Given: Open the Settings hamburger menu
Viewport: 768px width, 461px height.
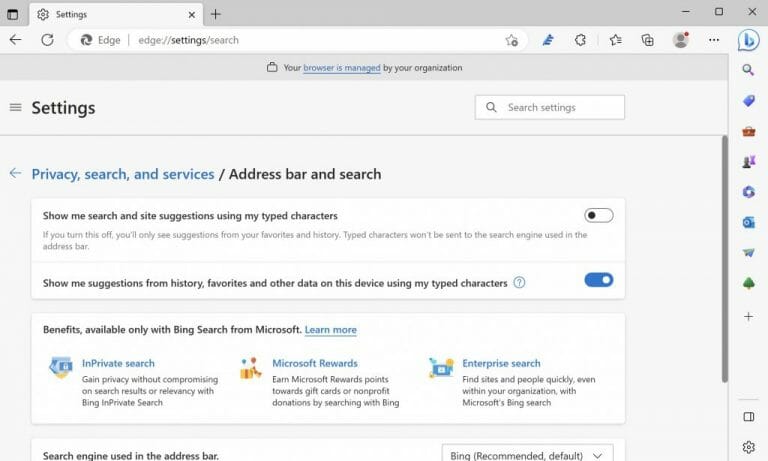Looking at the screenshot, I should click(16, 107).
